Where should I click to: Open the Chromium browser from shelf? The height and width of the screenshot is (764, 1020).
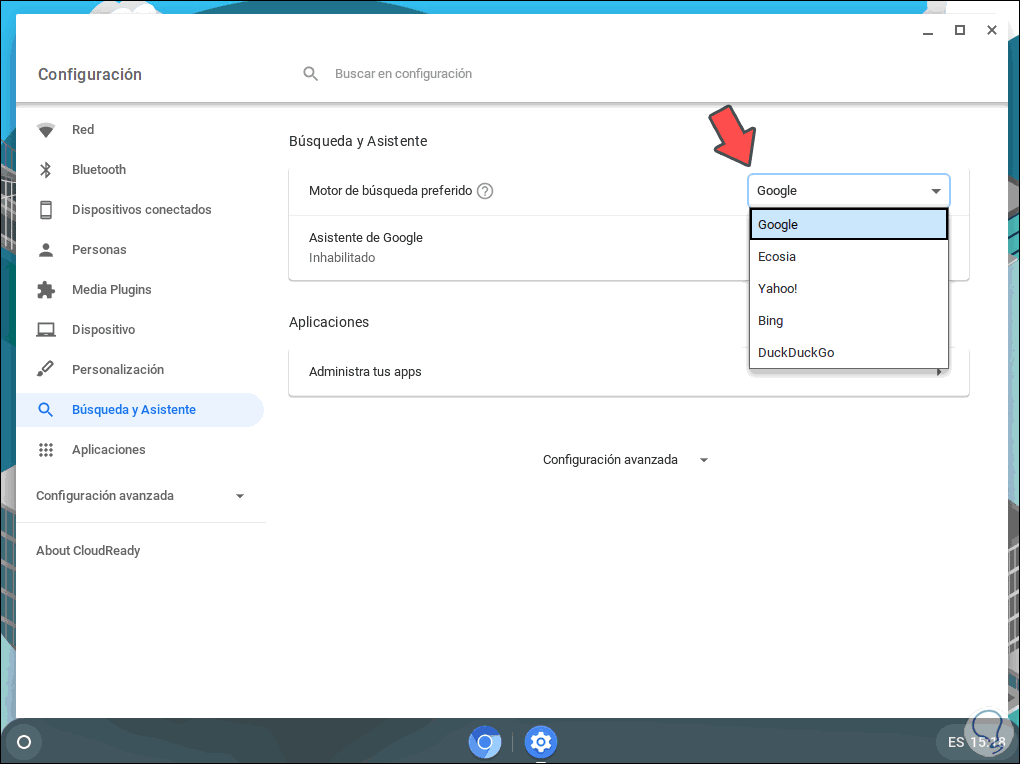point(485,742)
